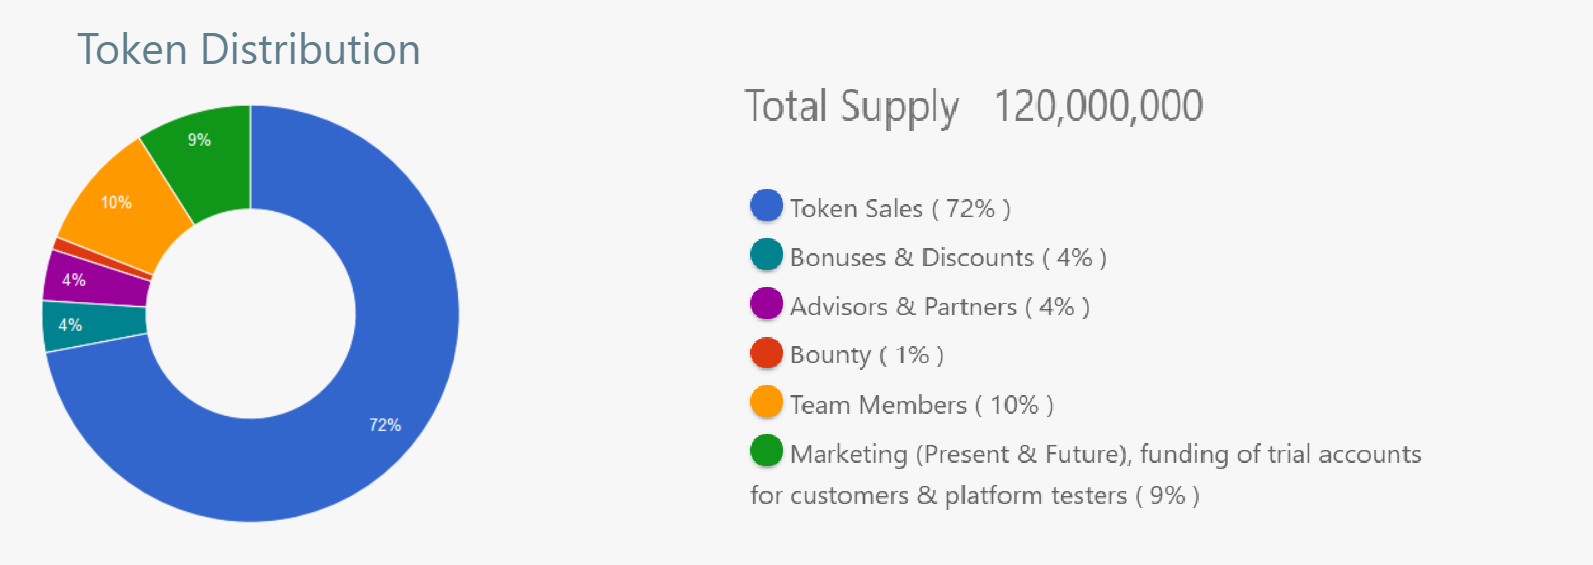
Task: Click the Total Supply 120,000,000 heading
Action: (973, 106)
